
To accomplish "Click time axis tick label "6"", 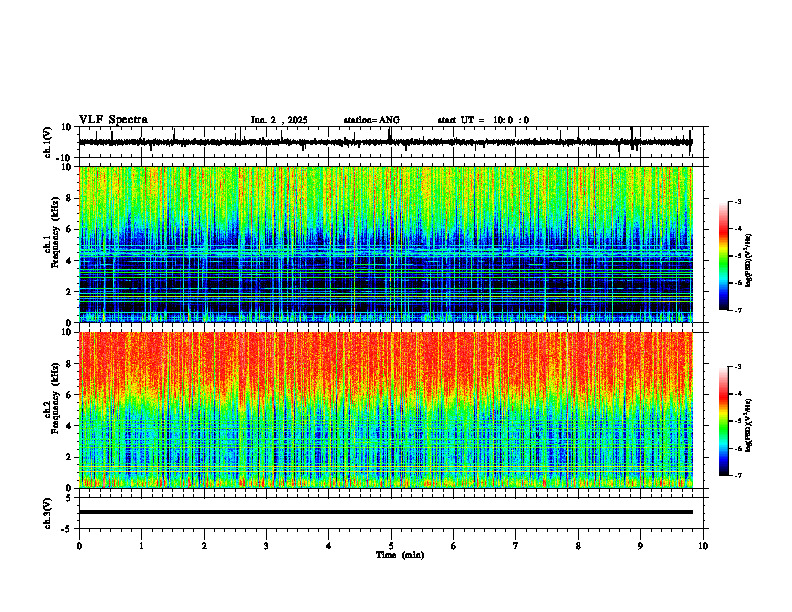I will point(454,546).
